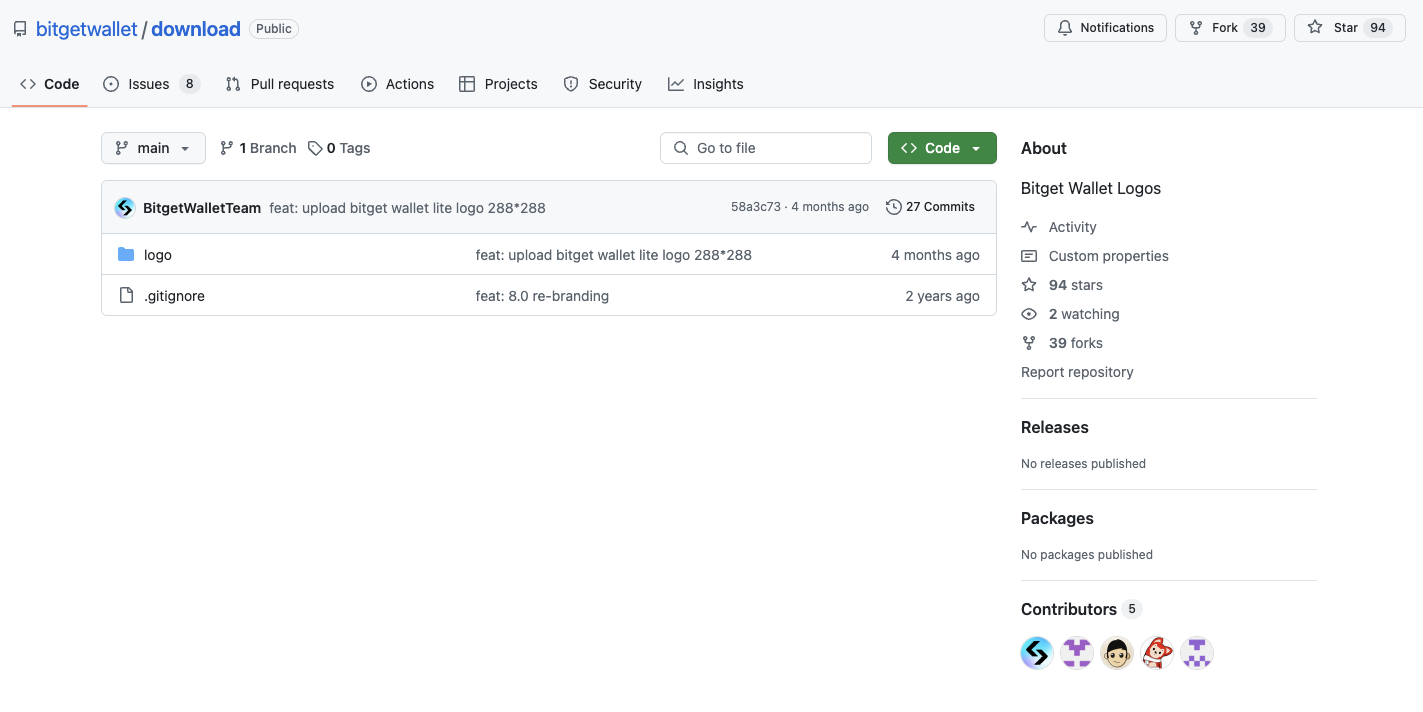Click the third contributor cartoon face avatar
Viewport: 1423px width, 712px height.
coord(1117,653)
